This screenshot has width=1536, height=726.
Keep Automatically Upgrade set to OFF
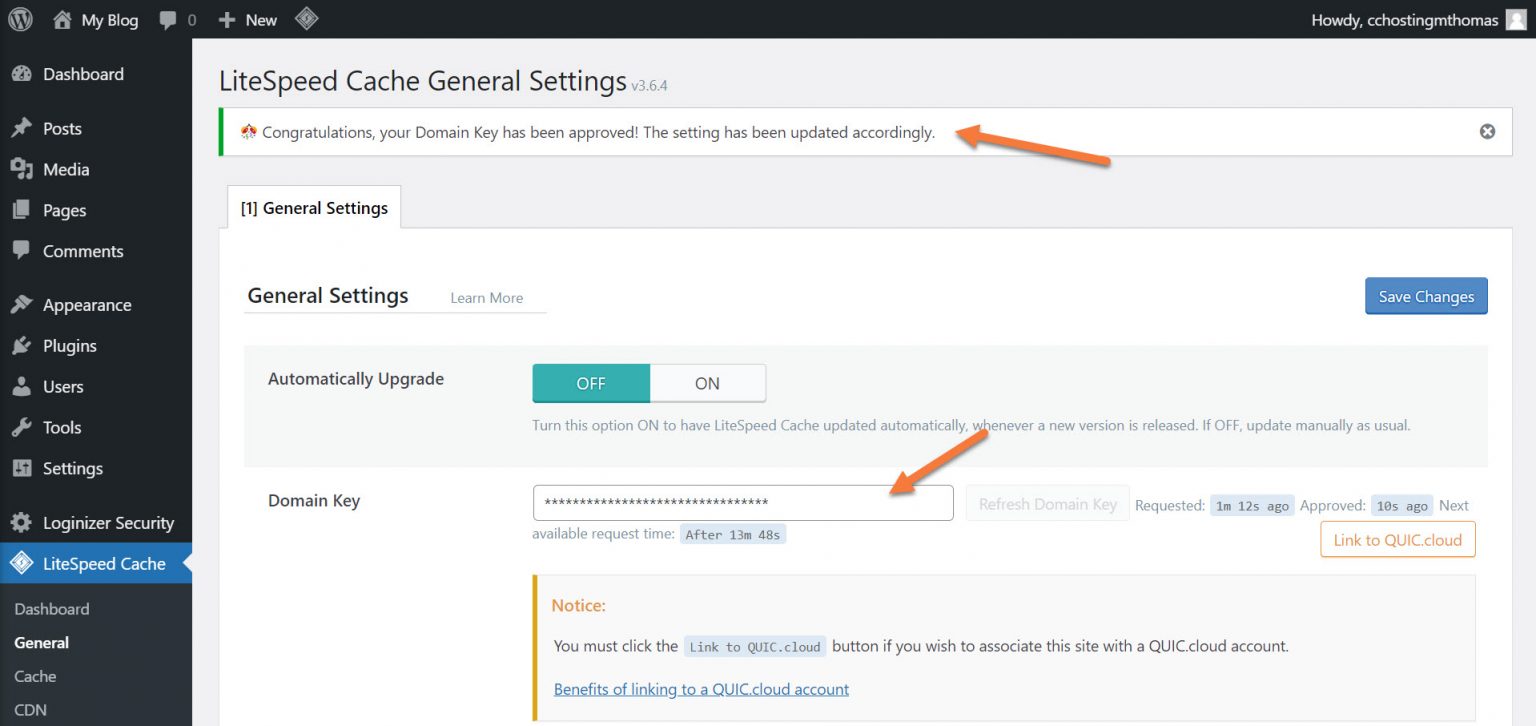coord(590,382)
